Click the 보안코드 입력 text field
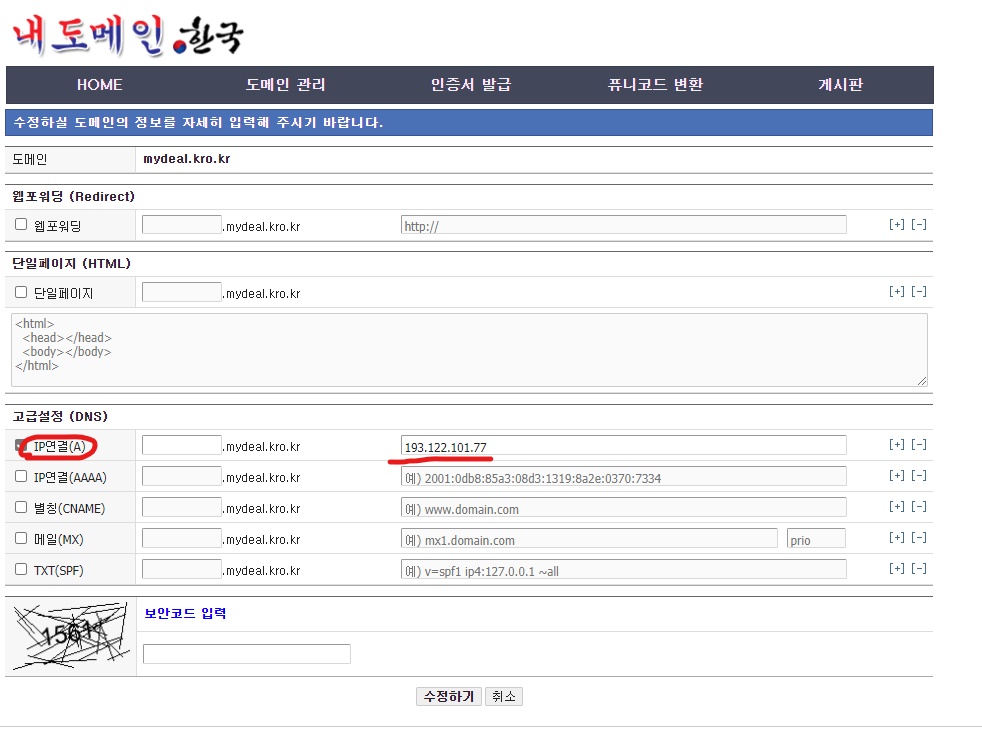982x730 pixels. 247,654
